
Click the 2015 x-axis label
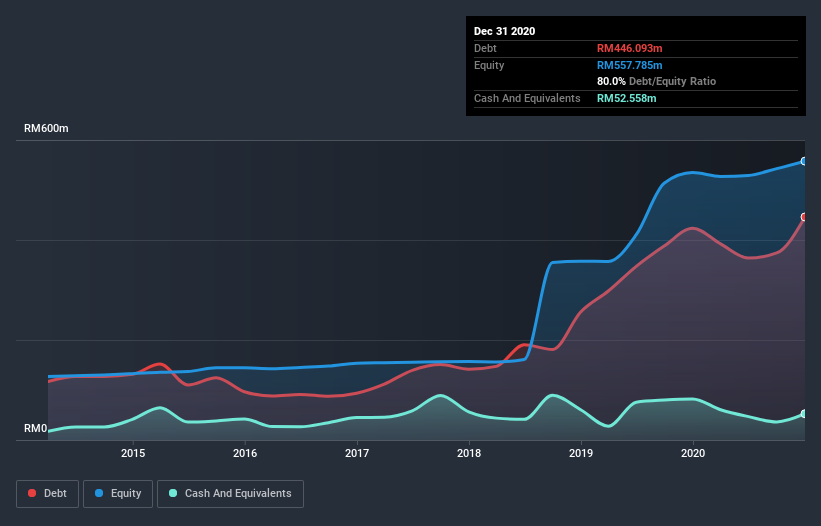pos(133,453)
